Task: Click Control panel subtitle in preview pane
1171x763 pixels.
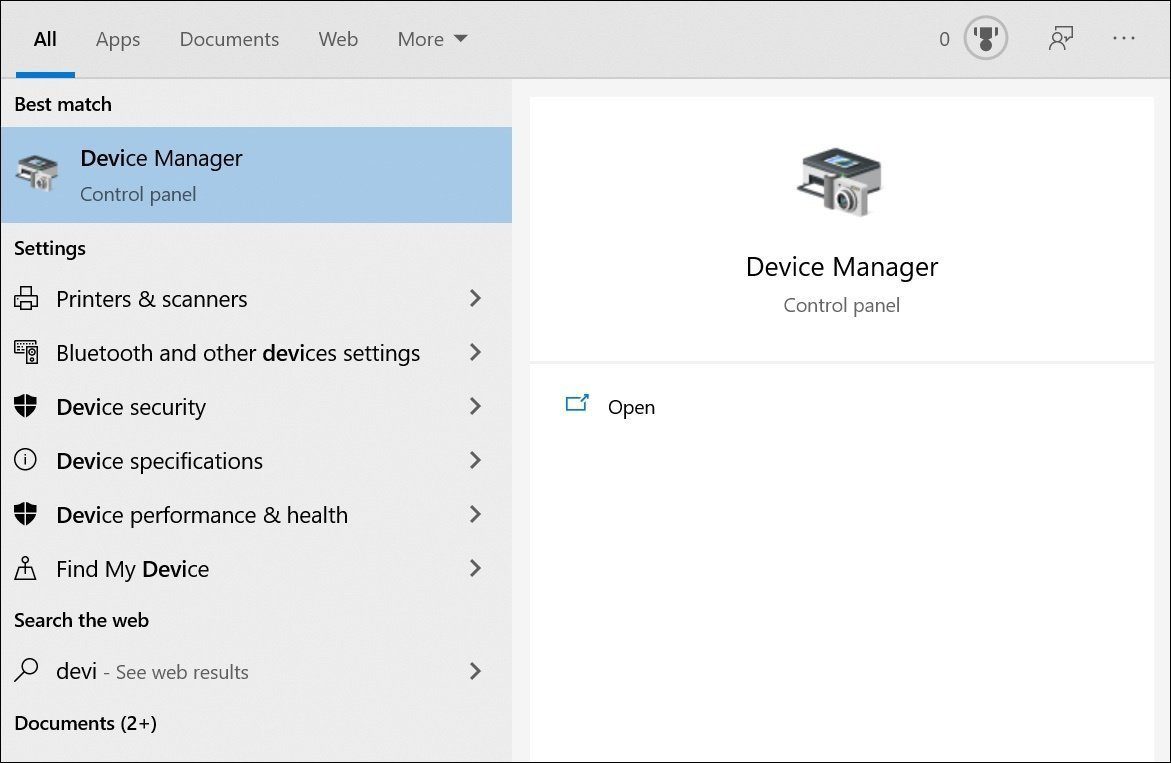Action: (x=841, y=305)
